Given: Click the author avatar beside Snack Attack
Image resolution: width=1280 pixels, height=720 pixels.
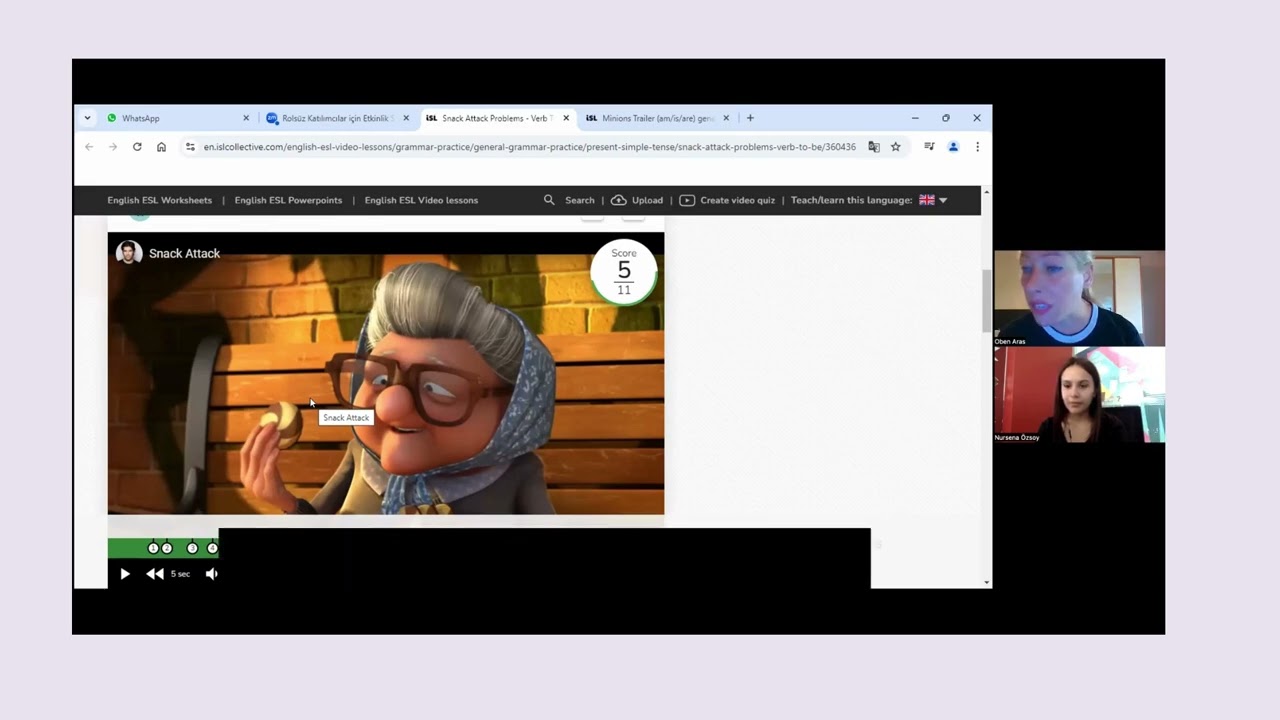Looking at the screenshot, I should coord(129,253).
